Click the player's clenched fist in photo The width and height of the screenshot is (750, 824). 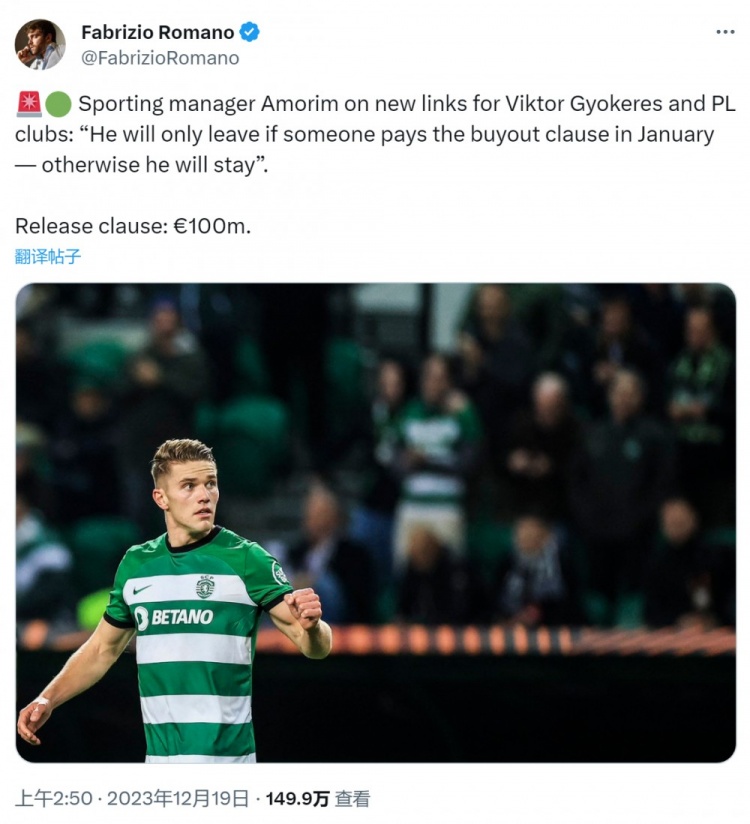(303, 604)
